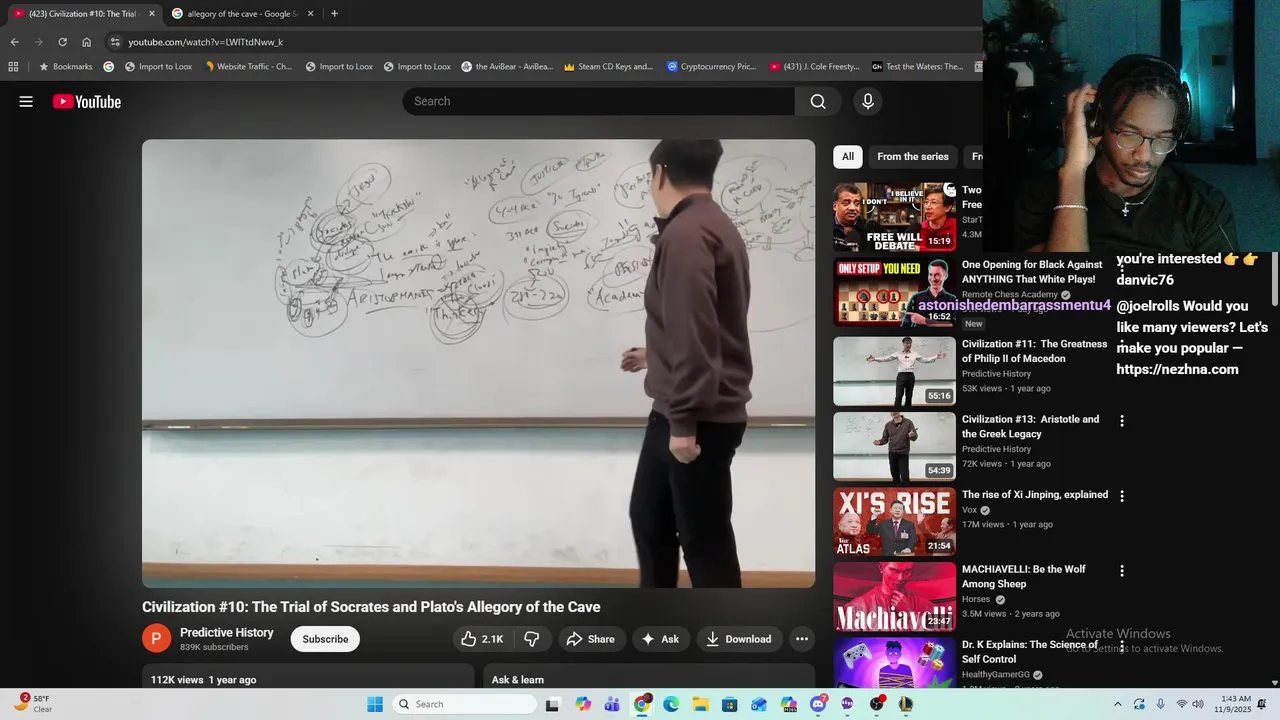Go to the YouTube home logo

87,101
